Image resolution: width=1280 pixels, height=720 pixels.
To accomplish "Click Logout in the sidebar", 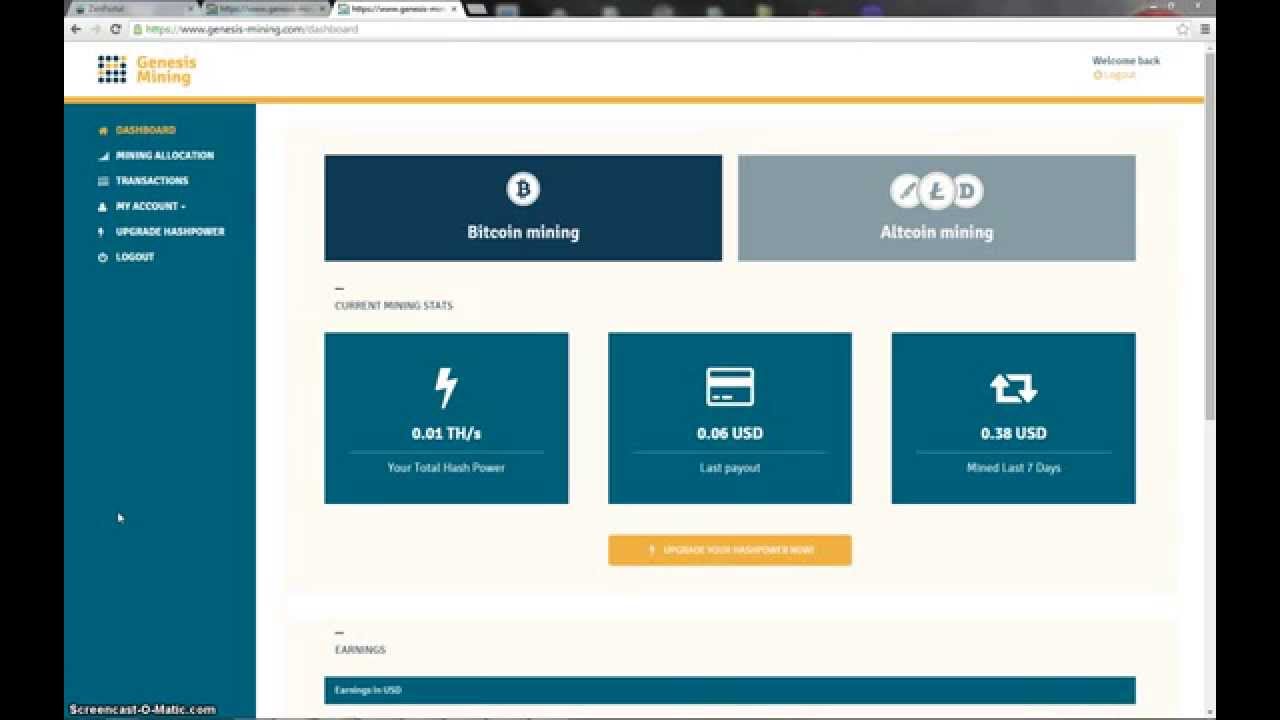I will (x=125, y=257).
